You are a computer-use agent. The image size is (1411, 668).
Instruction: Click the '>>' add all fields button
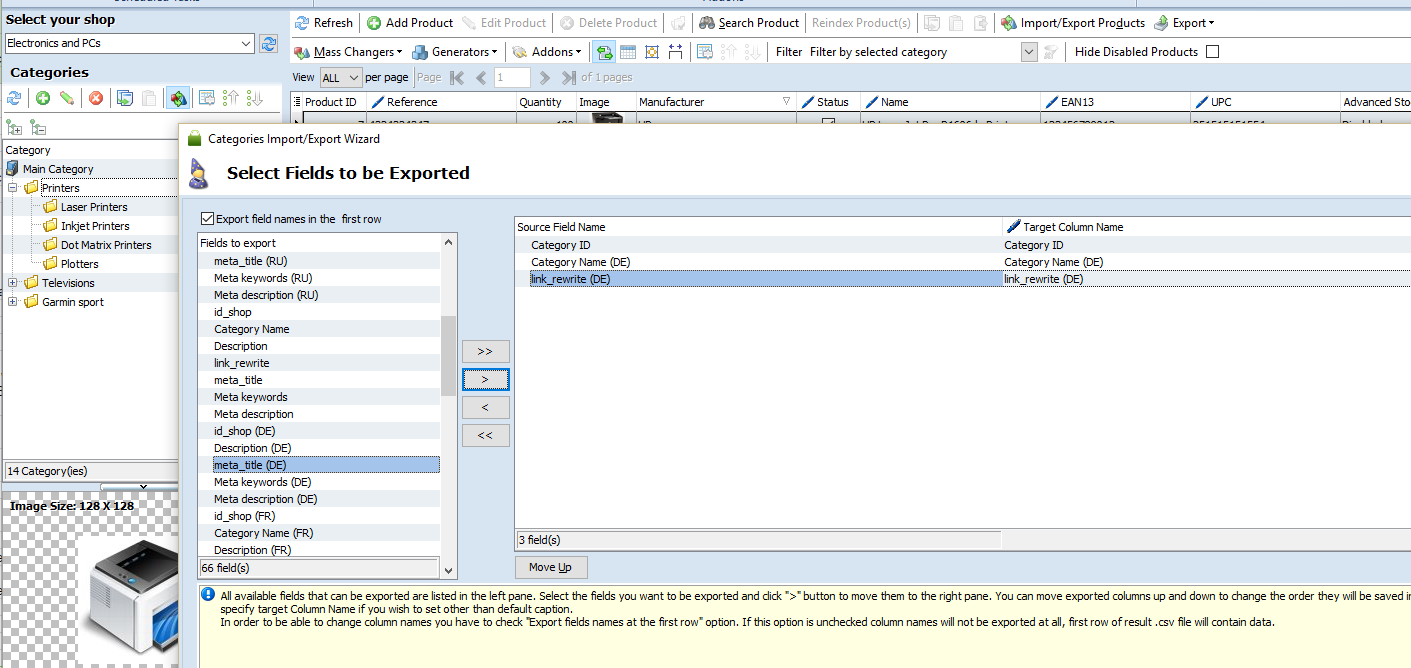point(485,352)
